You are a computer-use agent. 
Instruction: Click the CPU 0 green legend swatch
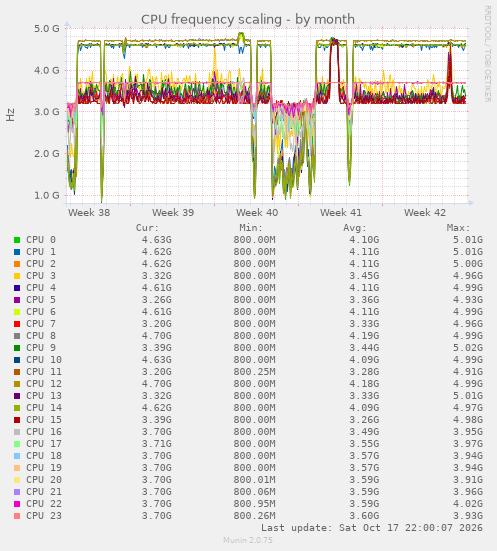coord(17,240)
